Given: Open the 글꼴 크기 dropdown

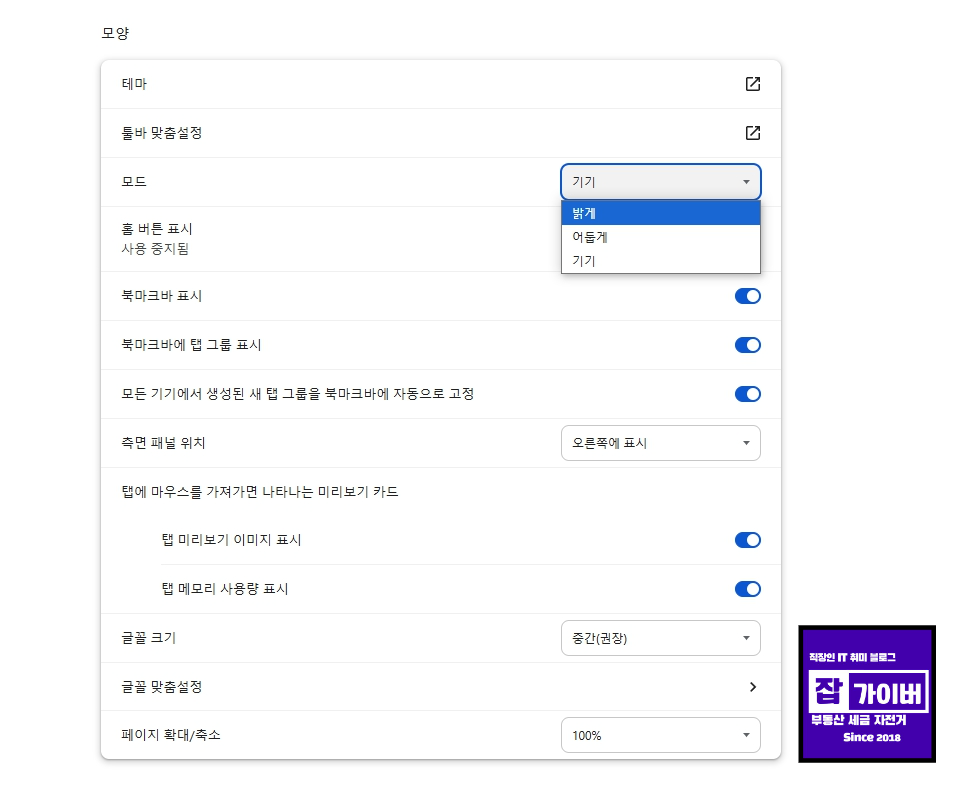Looking at the screenshot, I should (x=660, y=638).
